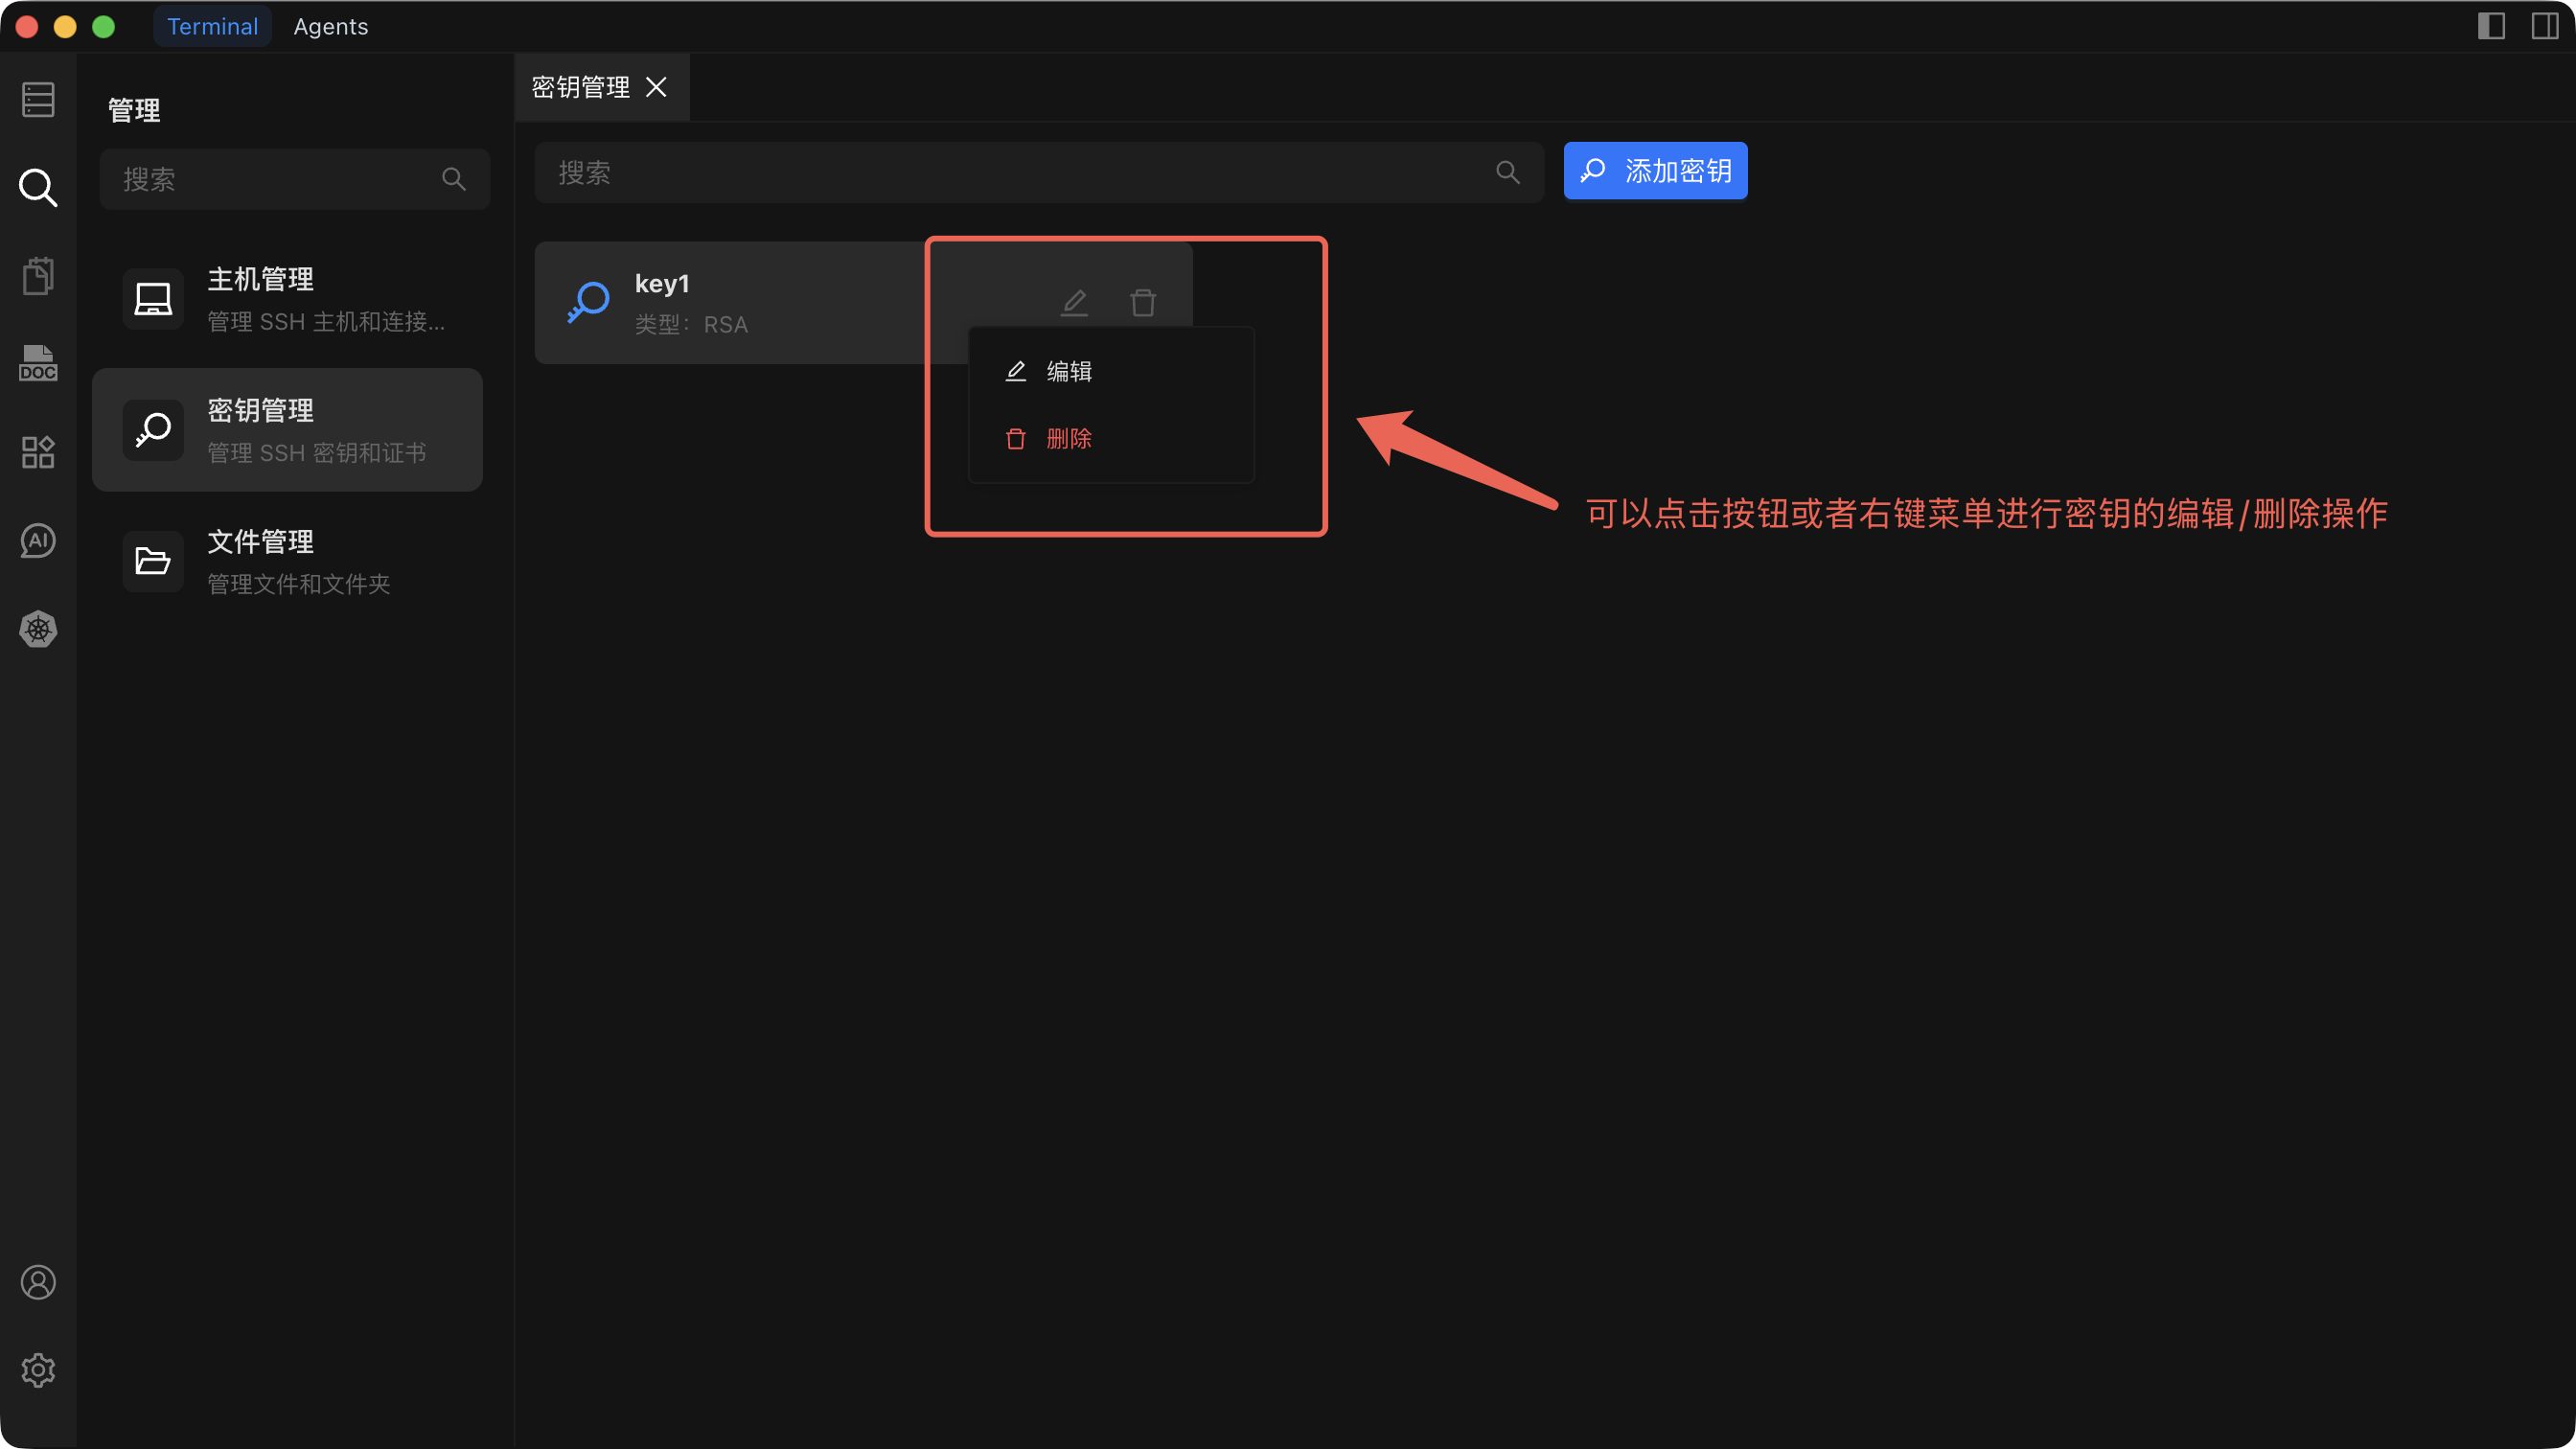Choose 删除 from the context menu
Screen dimensions: 2576x1449
[1068, 439]
